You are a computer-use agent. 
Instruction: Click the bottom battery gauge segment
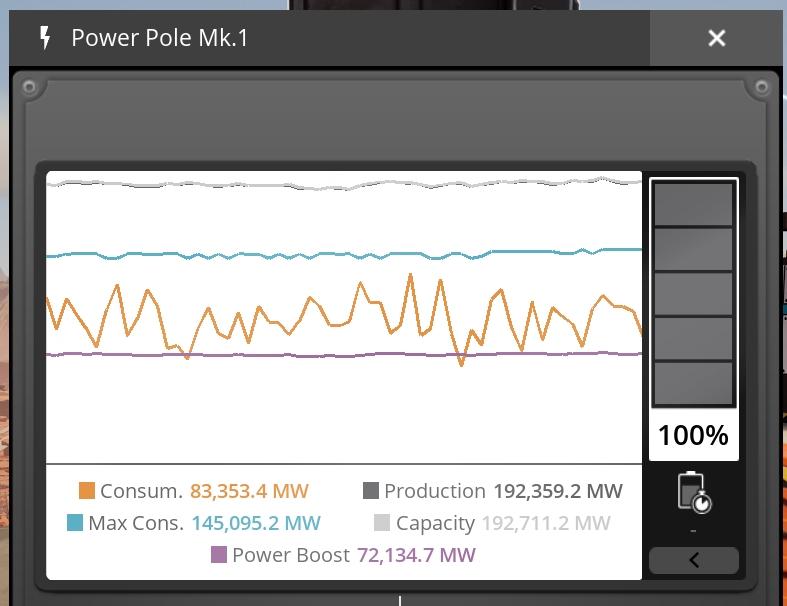[x=693, y=384]
